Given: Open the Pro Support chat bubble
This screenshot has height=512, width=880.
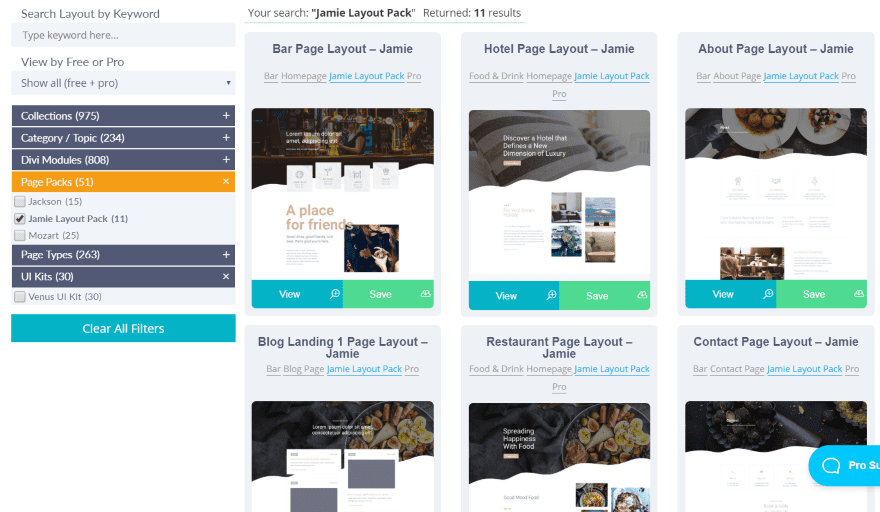Looking at the screenshot, I should point(844,465).
